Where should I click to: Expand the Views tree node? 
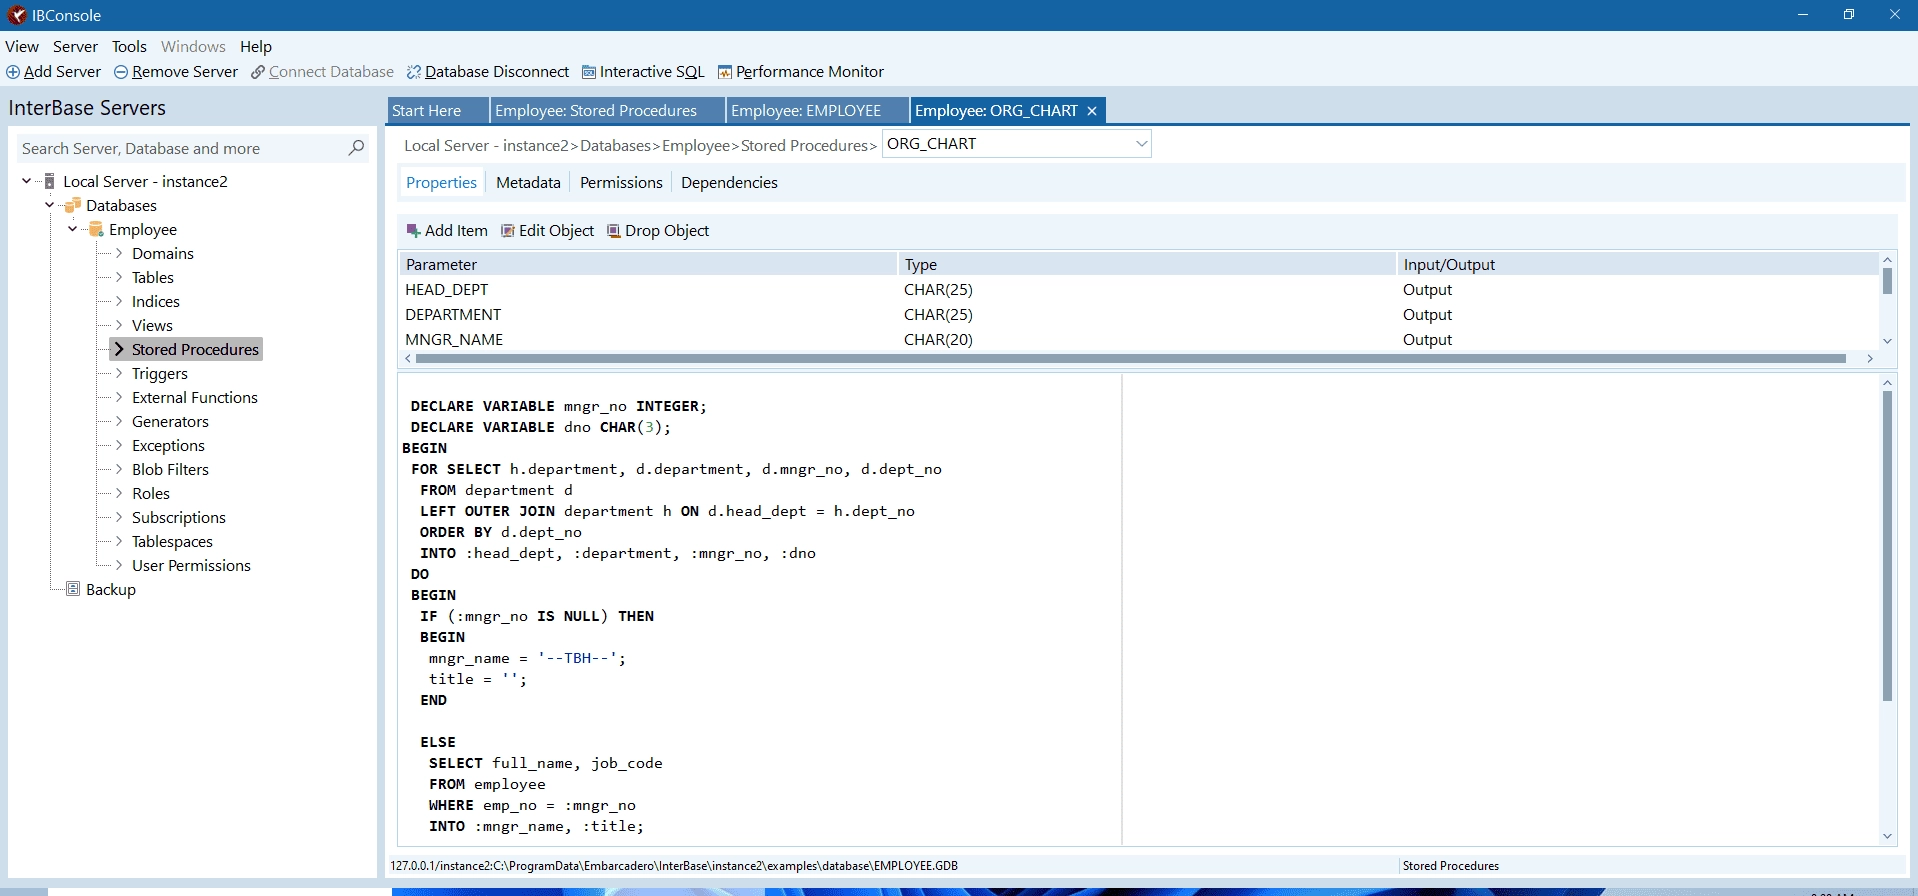point(119,325)
